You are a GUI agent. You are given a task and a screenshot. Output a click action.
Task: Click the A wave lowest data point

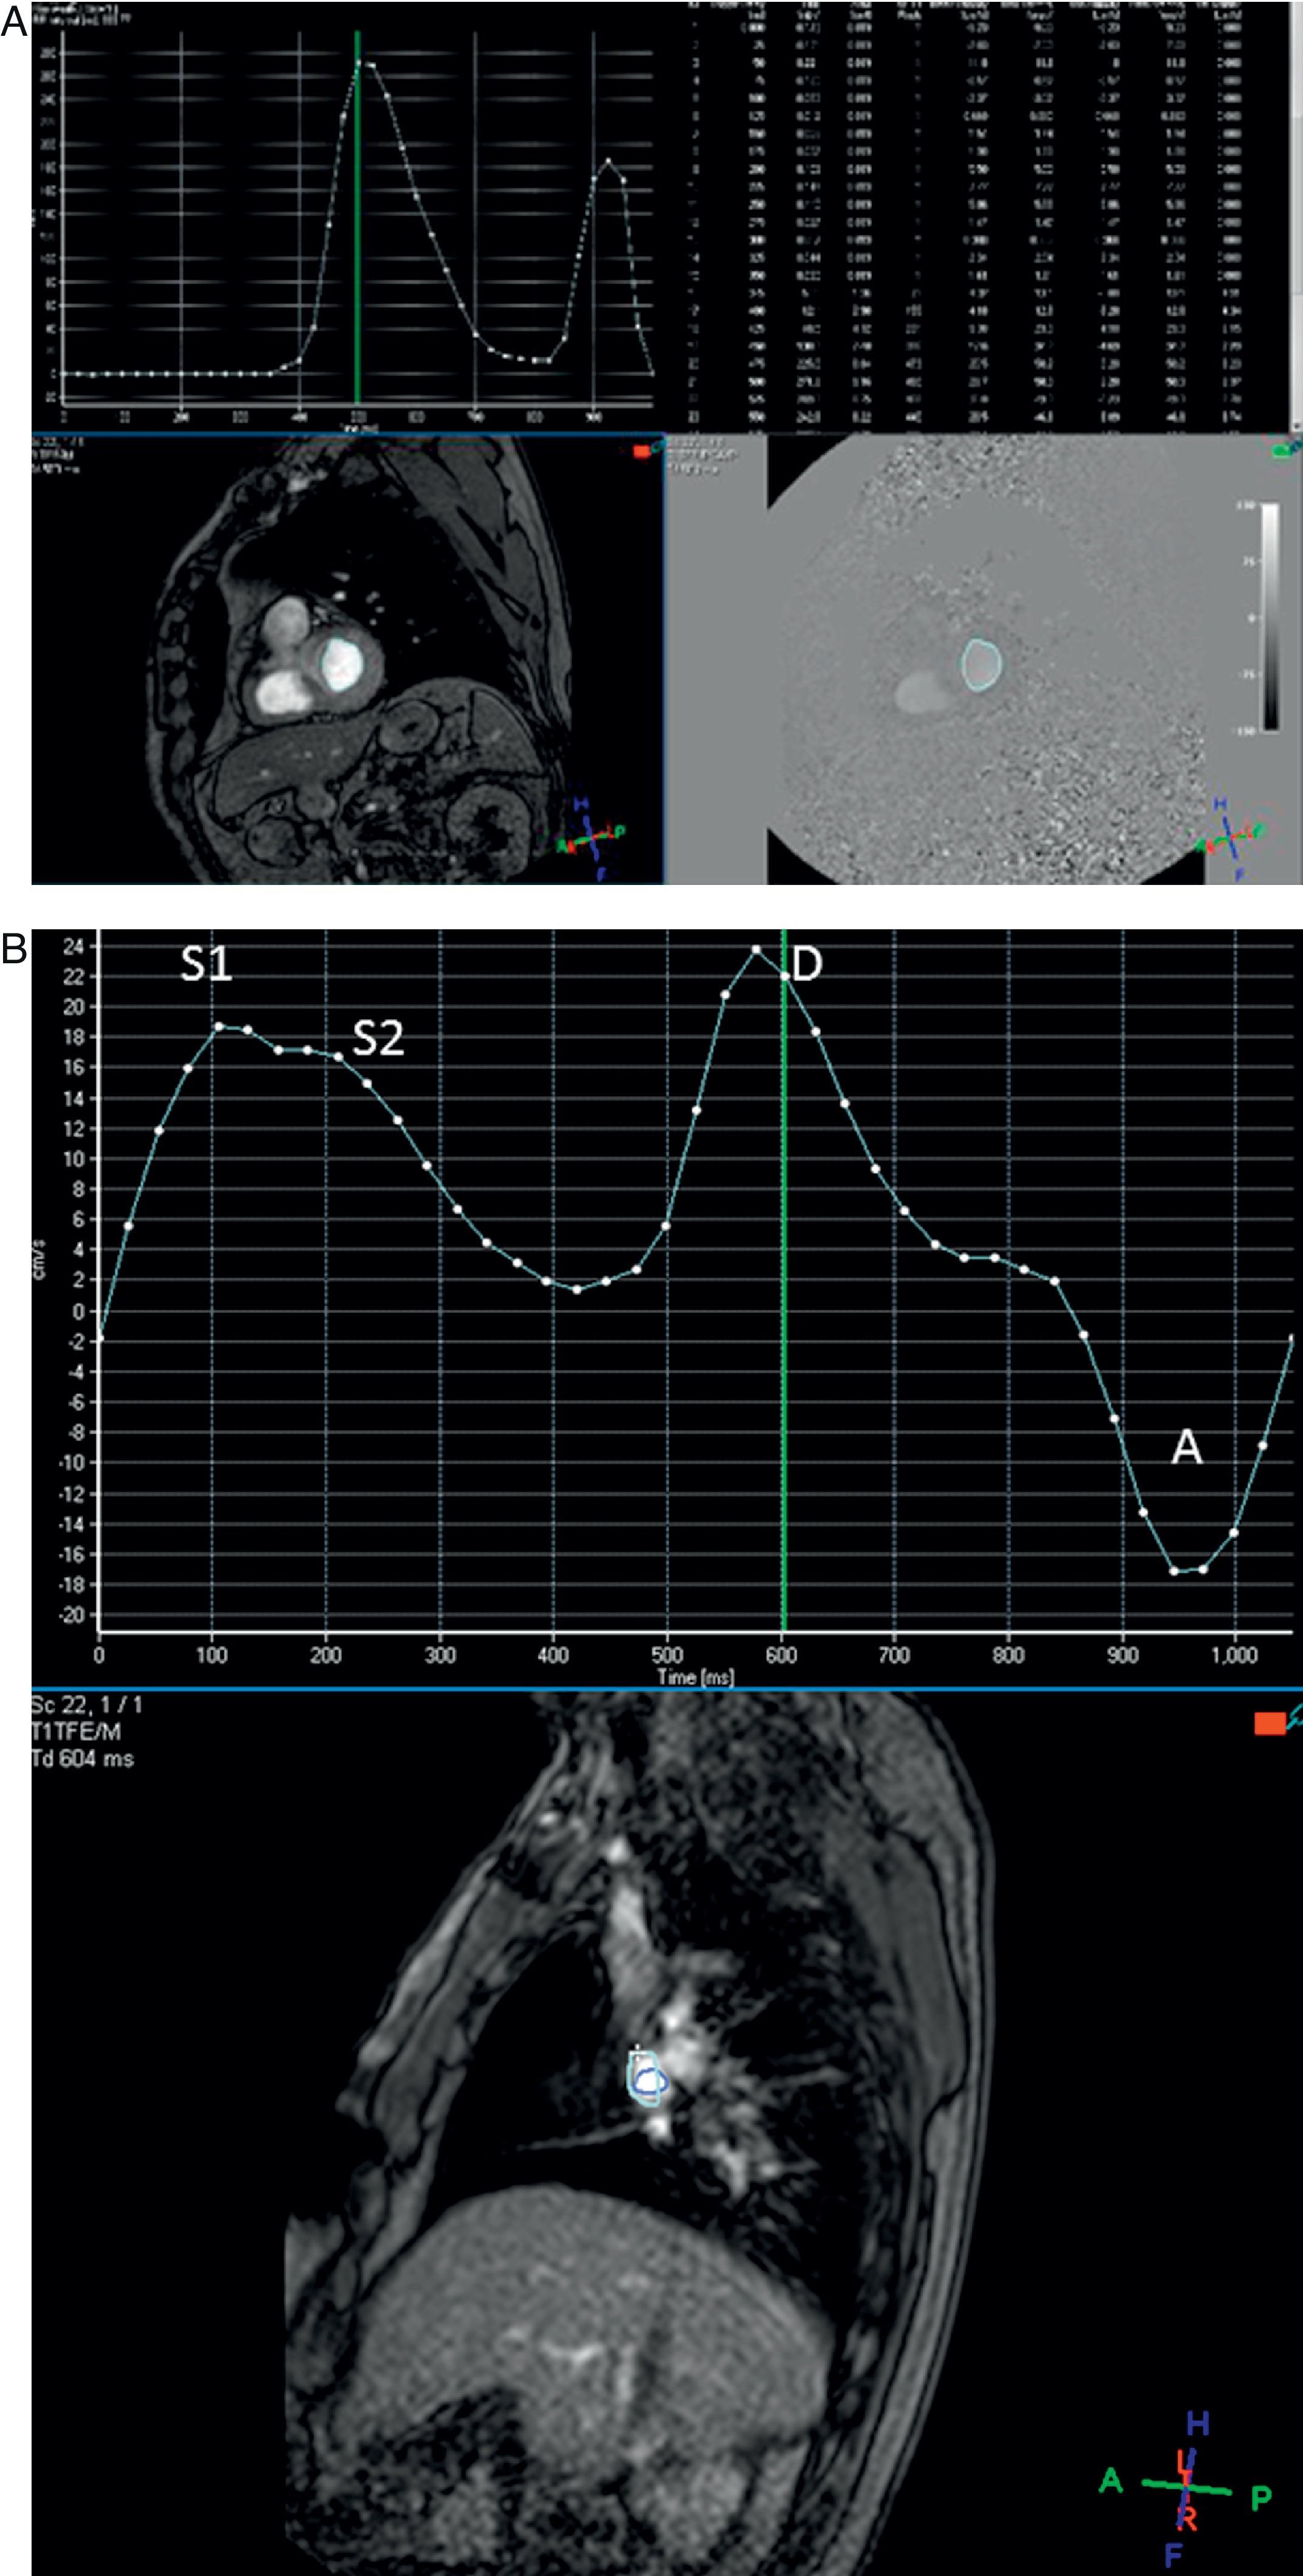click(x=1174, y=1571)
